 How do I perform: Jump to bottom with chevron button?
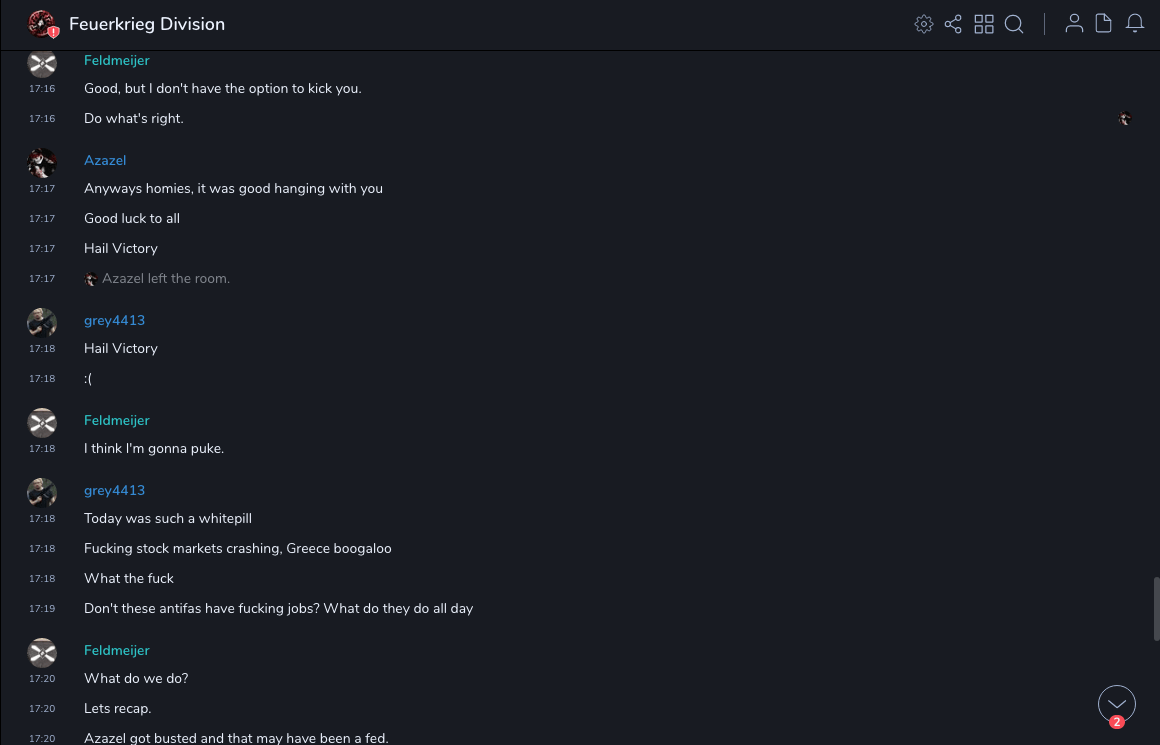coord(1116,704)
